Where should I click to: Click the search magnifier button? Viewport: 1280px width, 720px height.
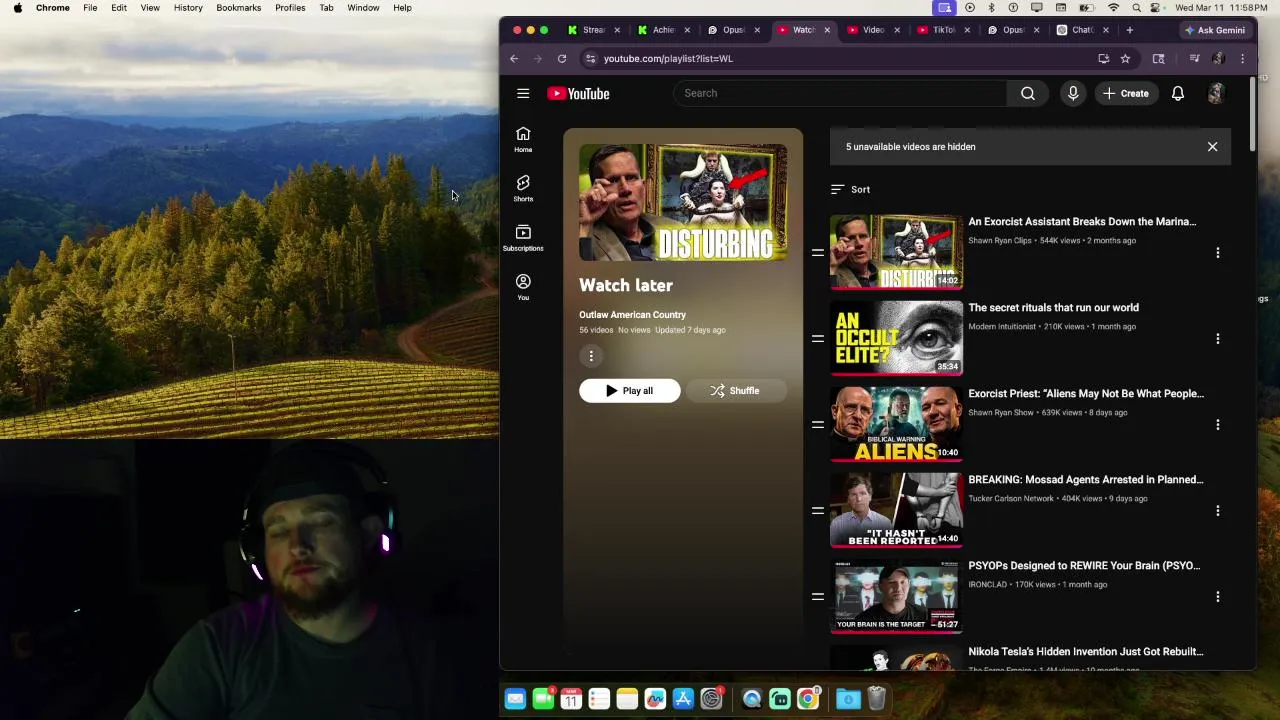pyautogui.click(x=1028, y=93)
